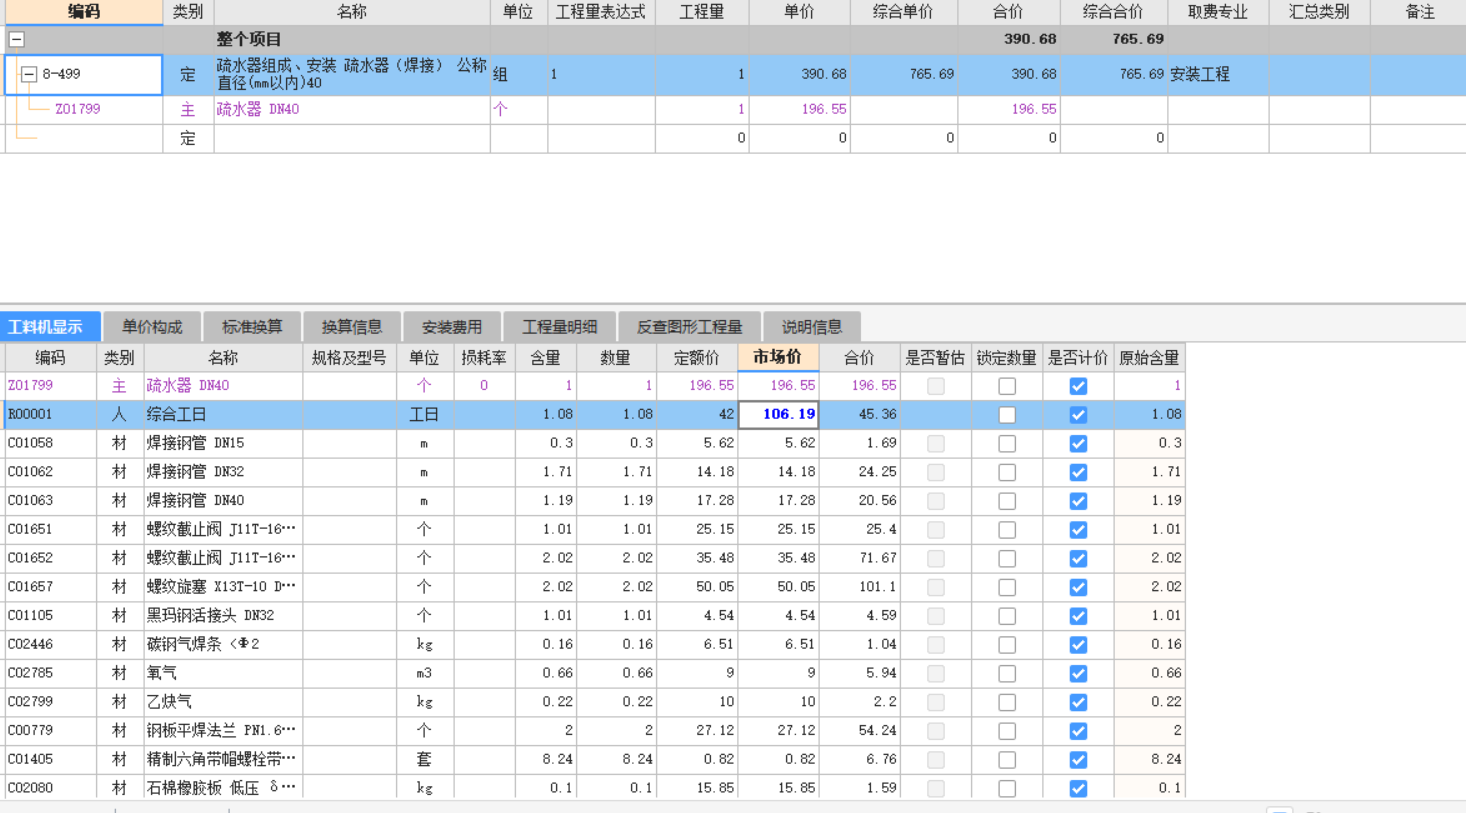Select the 安装工程 cell in 取费专业 column
The height and width of the screenshot is (813, 1466).
(1218, 75)
